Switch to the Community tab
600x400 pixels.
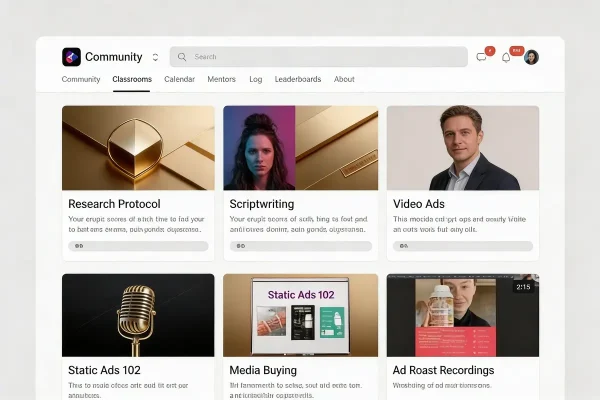(x=81, y=79)
